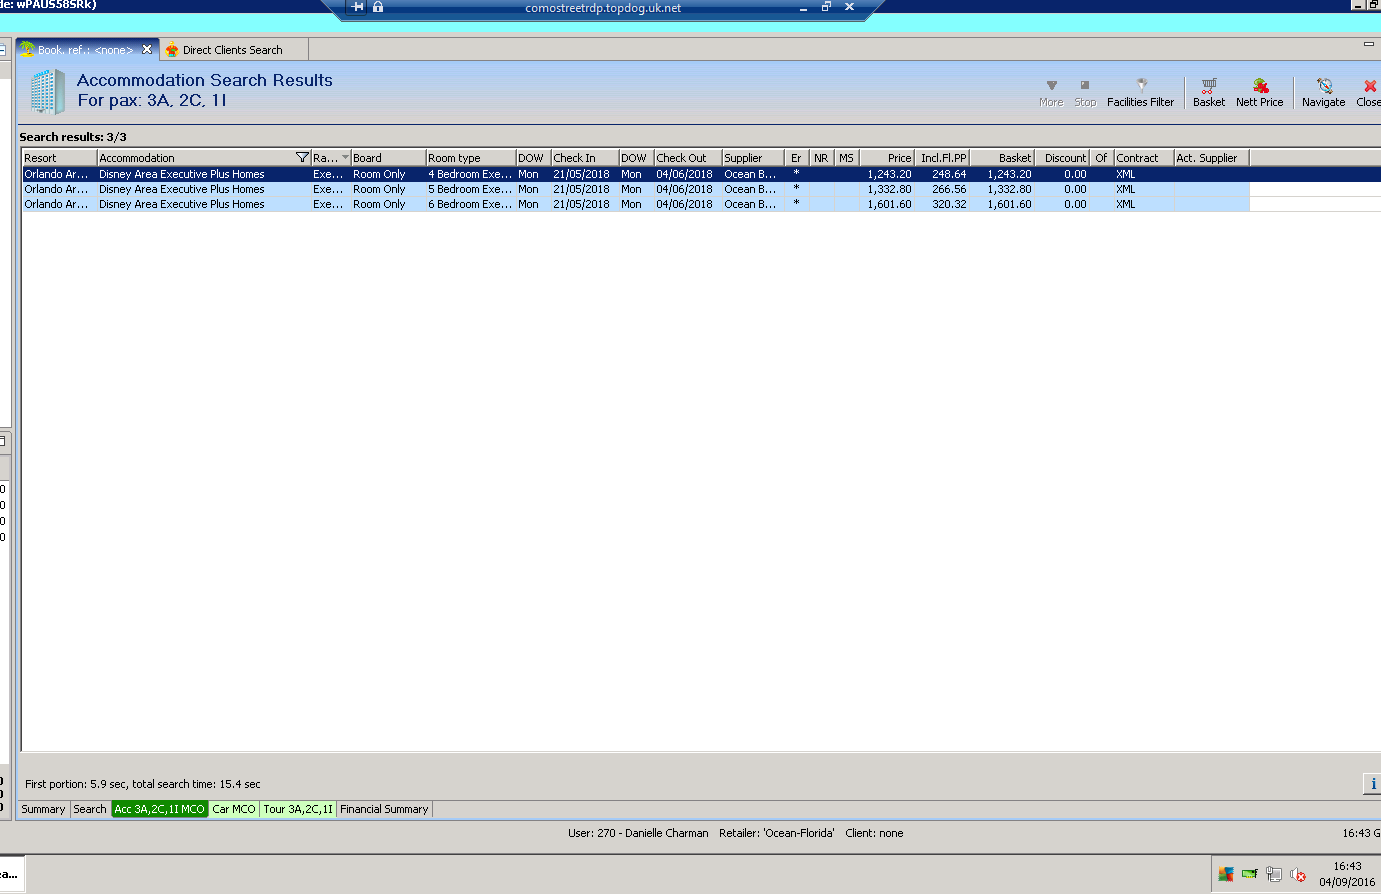Viewport: 1381px width, 894px height.
Task: Click the 'Client: none' status text
Action: pyautogui.click(x=874, y=833)
